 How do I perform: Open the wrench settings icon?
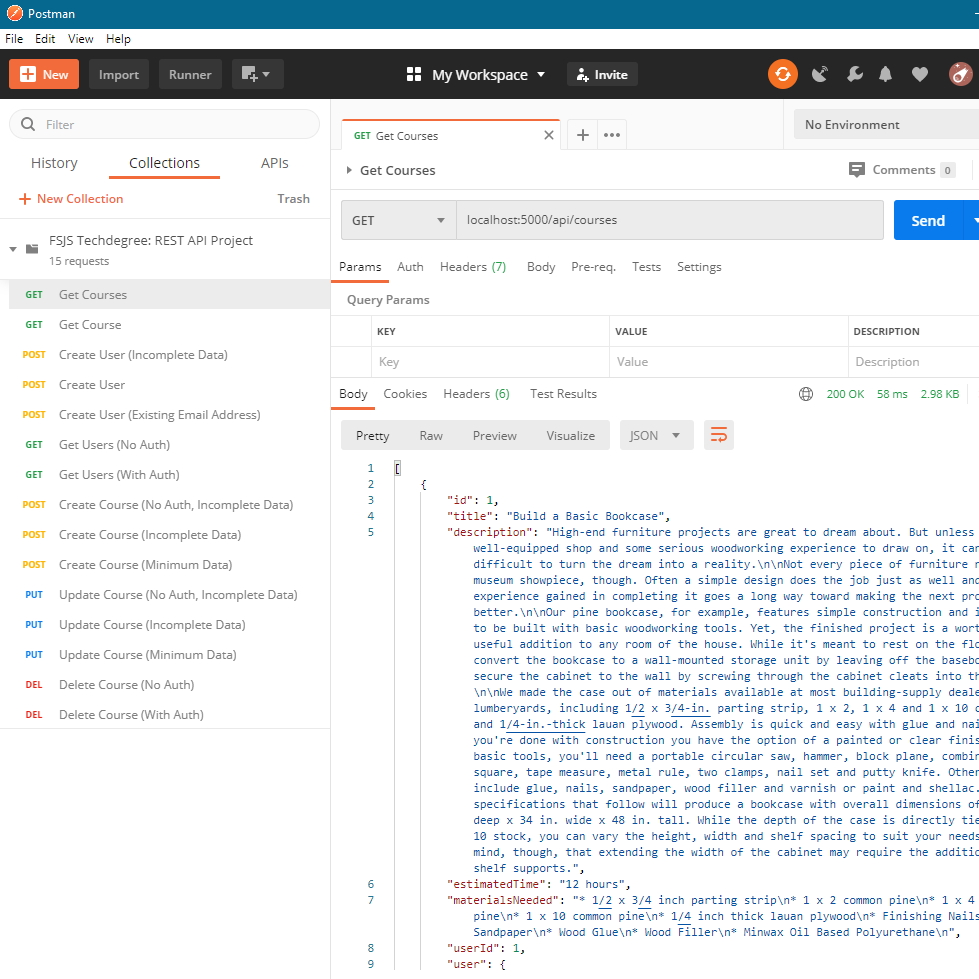coord(854,74)
